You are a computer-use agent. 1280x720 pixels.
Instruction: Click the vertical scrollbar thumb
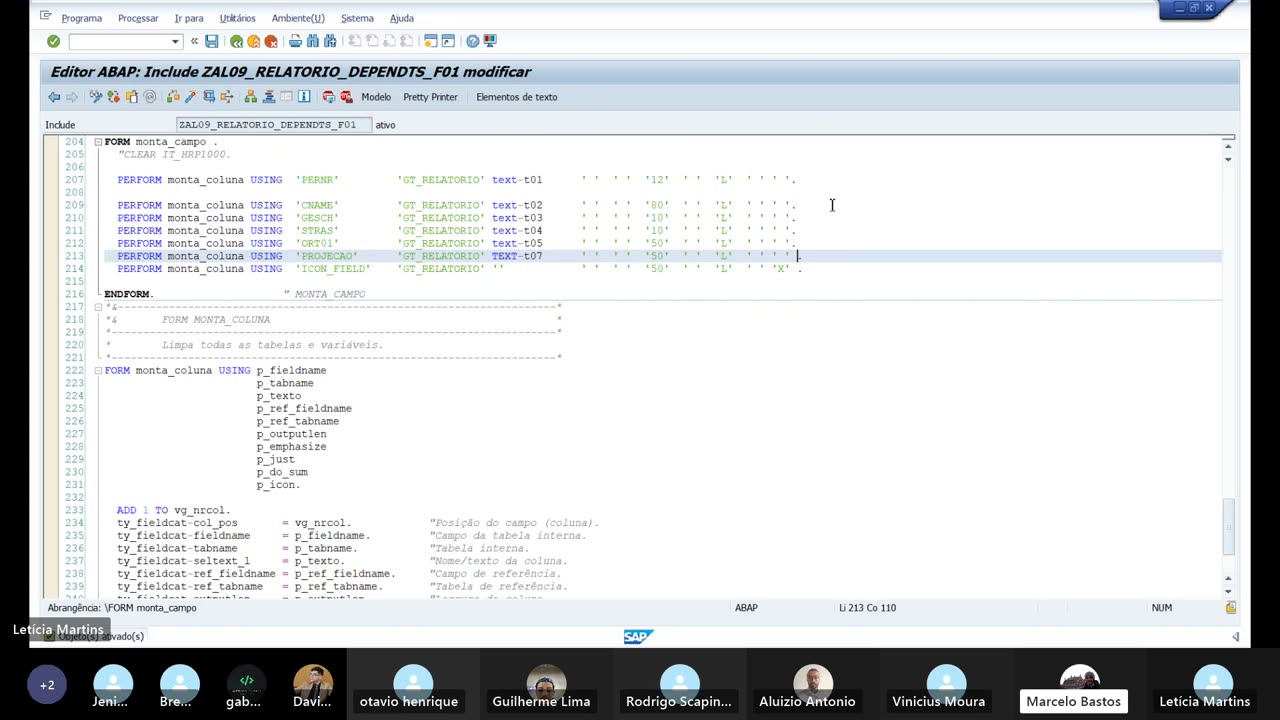pos(1228,527)
